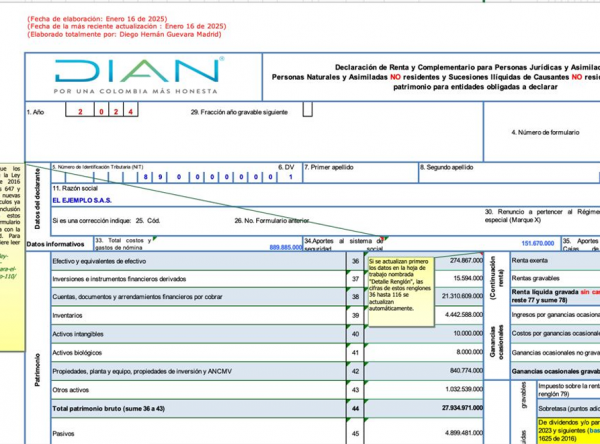Click the line number 44 cell
The height and width of the screenshot is (444, 600).
pyautogui.click(x=355, y=409)
